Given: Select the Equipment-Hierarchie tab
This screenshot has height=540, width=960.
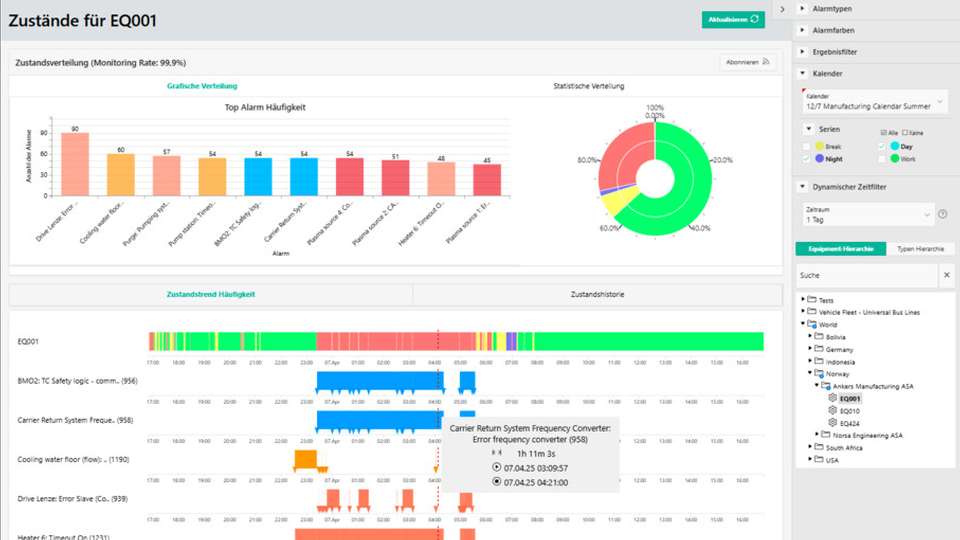Looking at the screenshot, I should 841,249.
